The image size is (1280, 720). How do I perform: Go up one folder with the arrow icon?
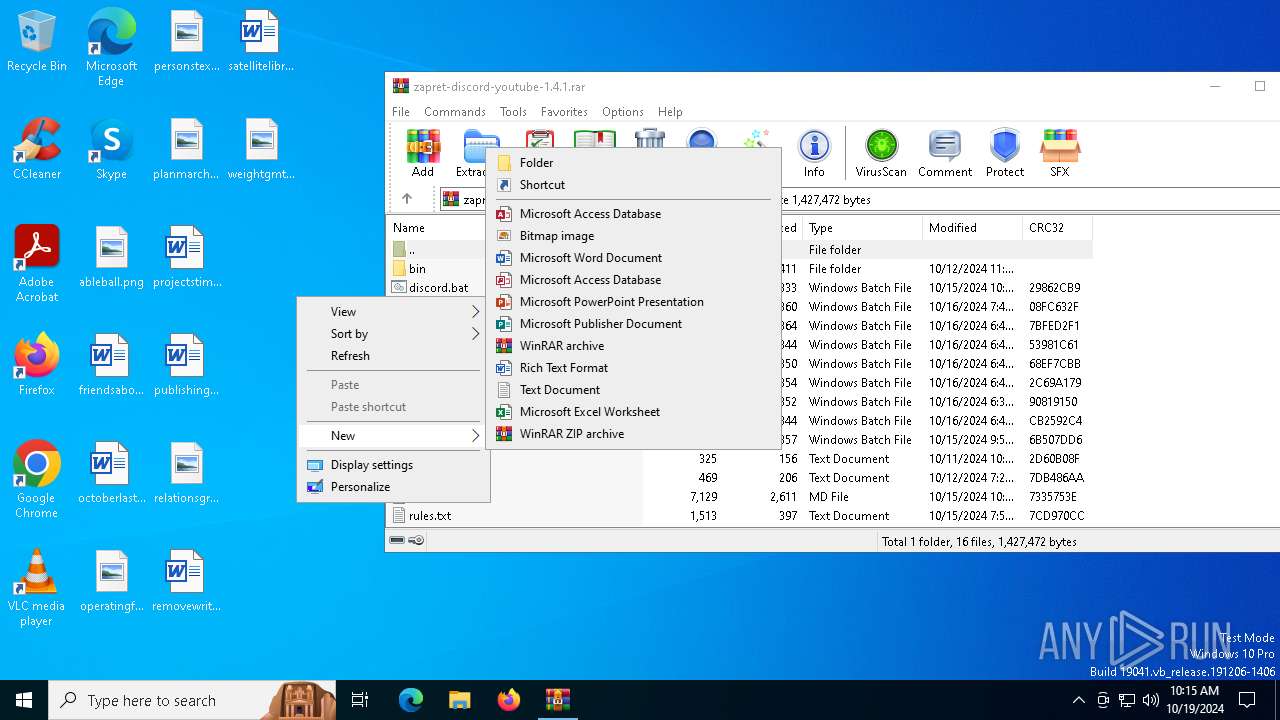pyautogui.click(x=407, y=199)
